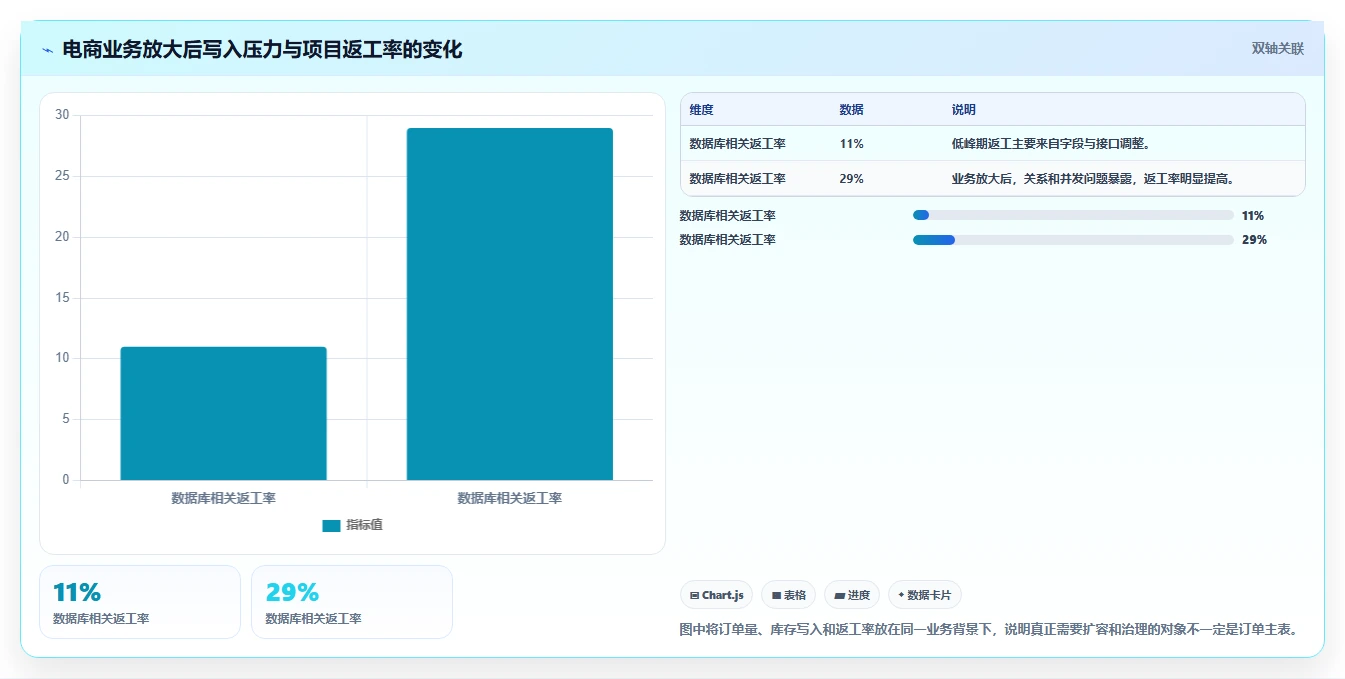Click the 29% progress bar
Screen dimensions: 1345x679
tap(1073, 240)
